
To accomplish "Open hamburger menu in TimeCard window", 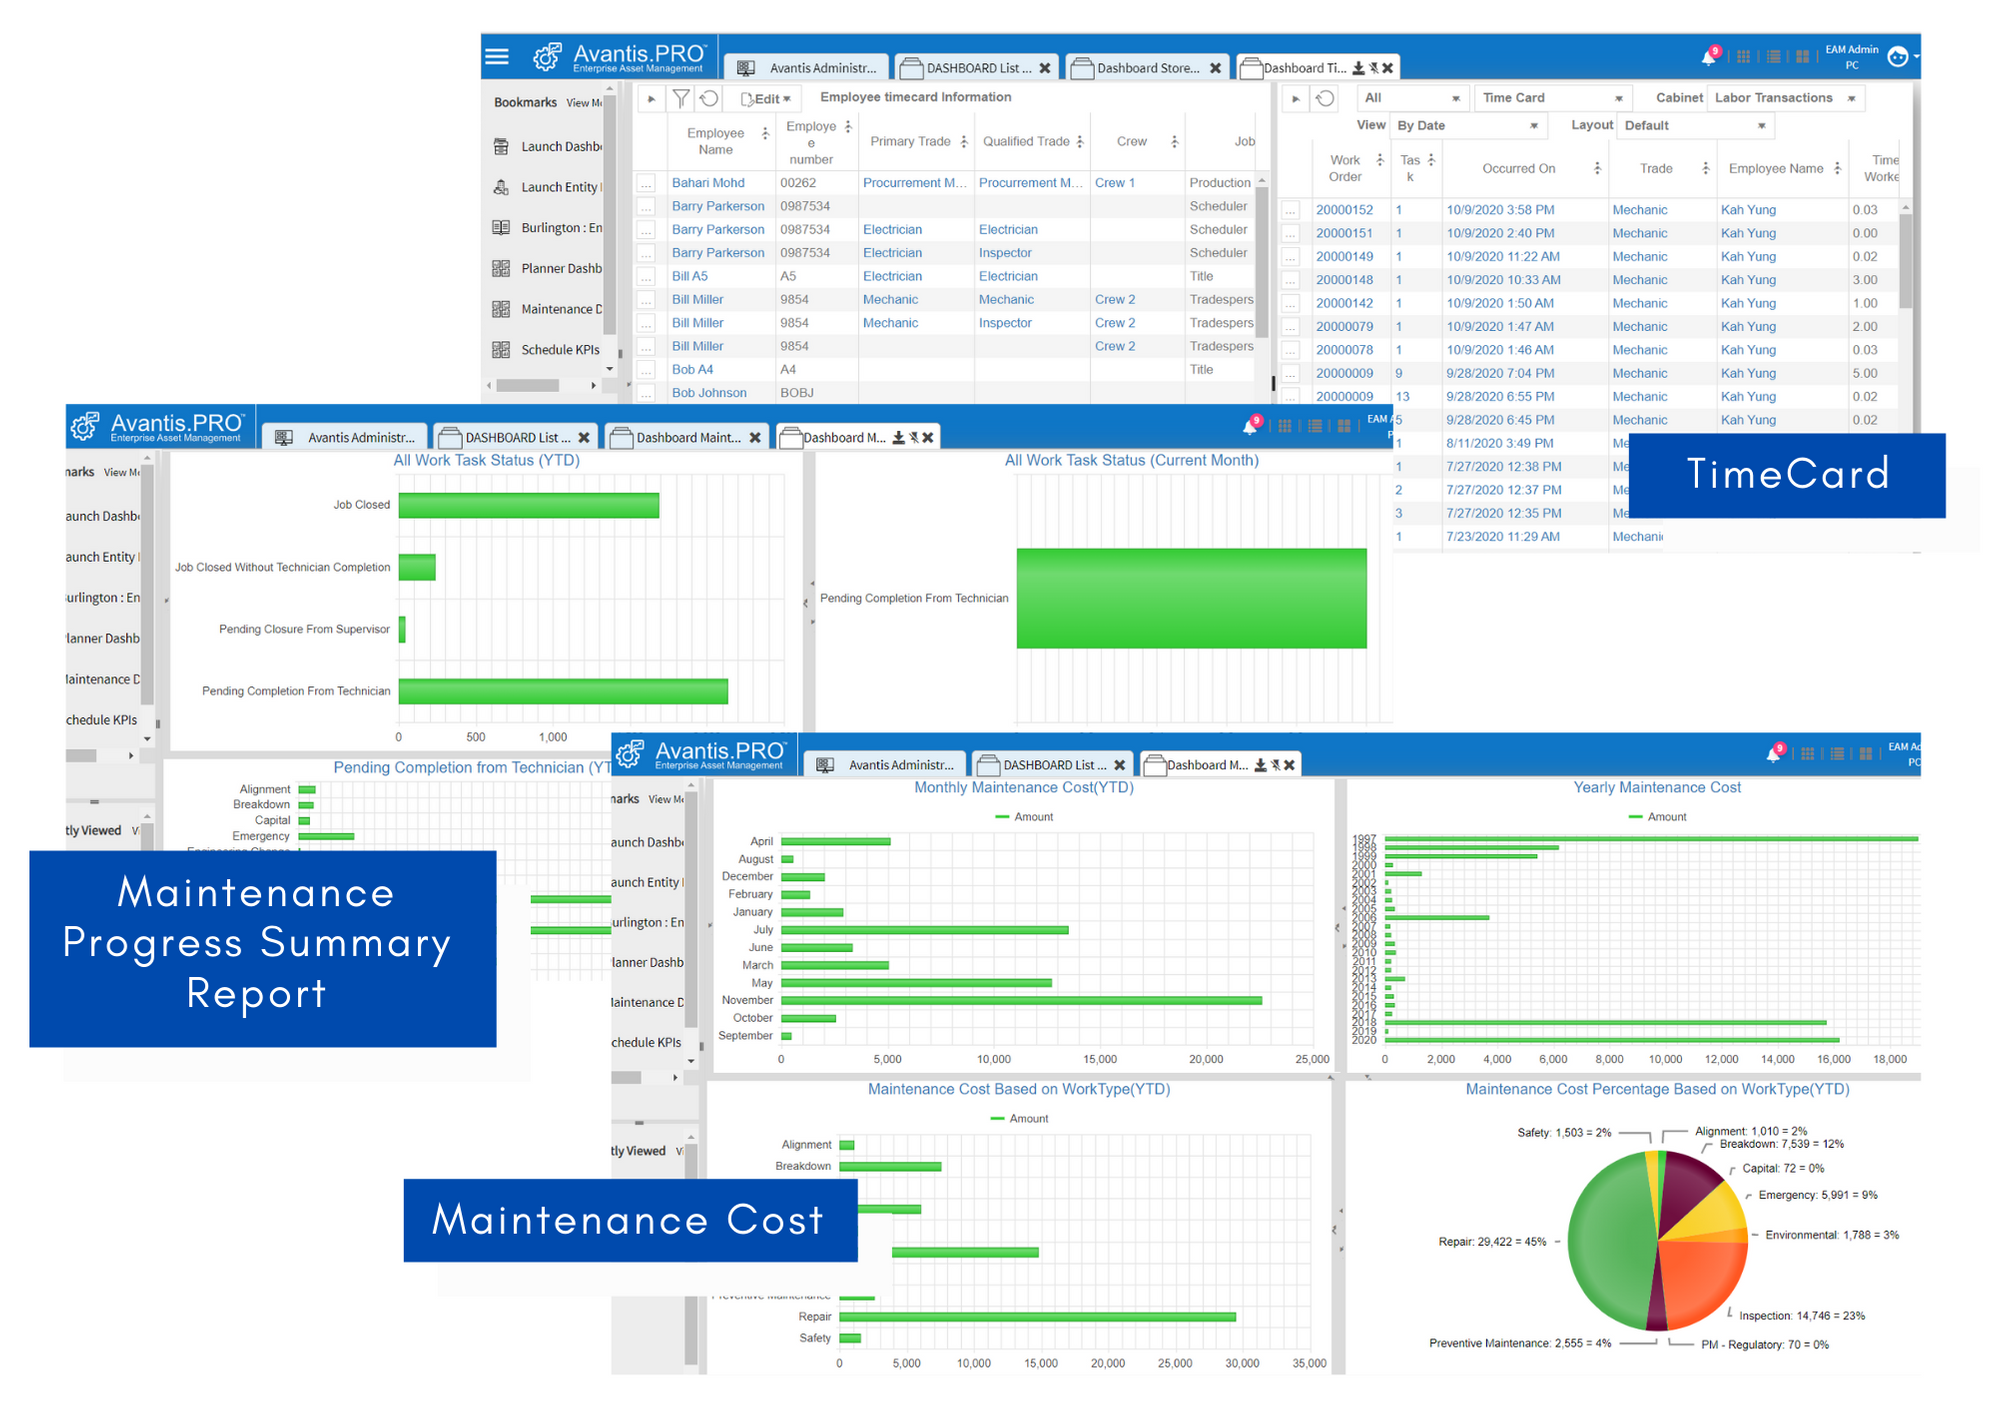I will click(x=497, y=57).
